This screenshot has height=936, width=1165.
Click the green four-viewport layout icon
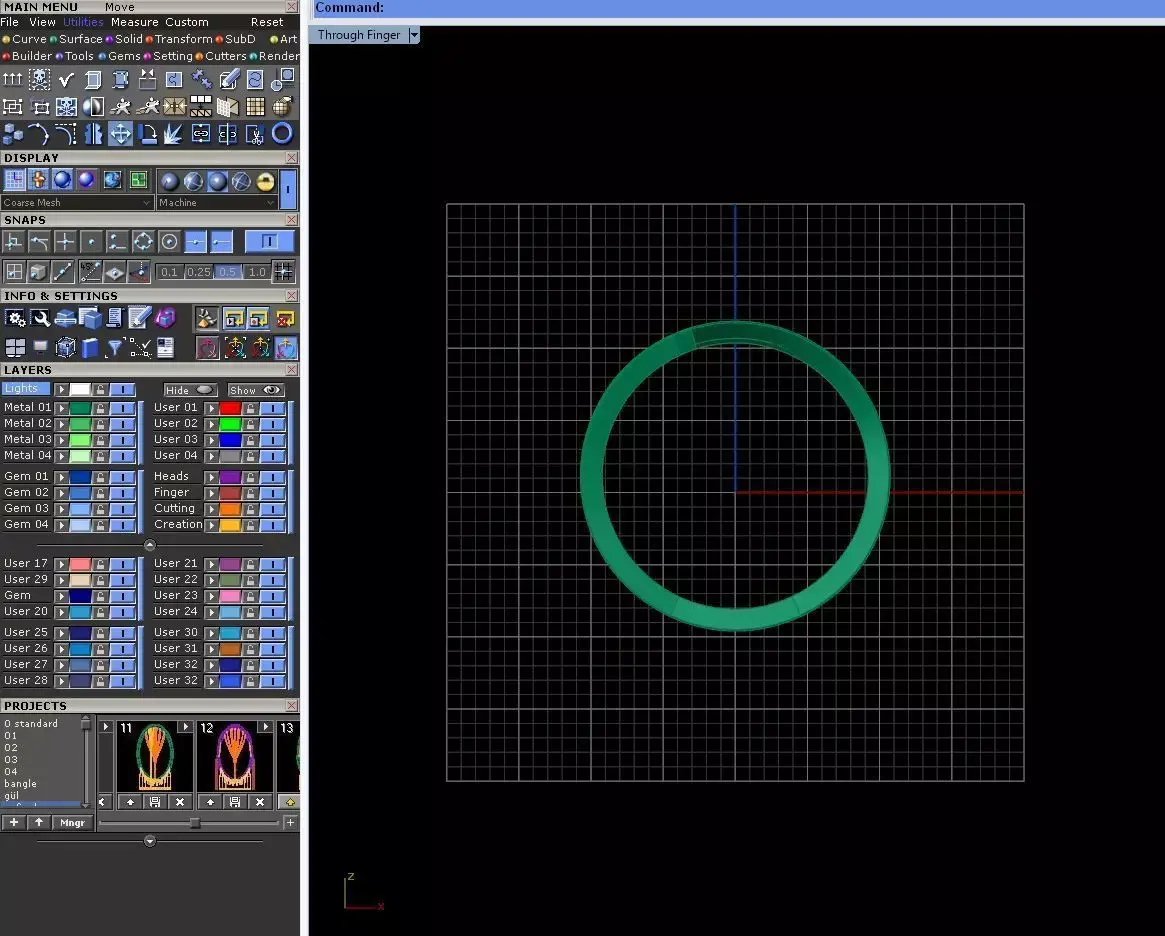[138, 180]
